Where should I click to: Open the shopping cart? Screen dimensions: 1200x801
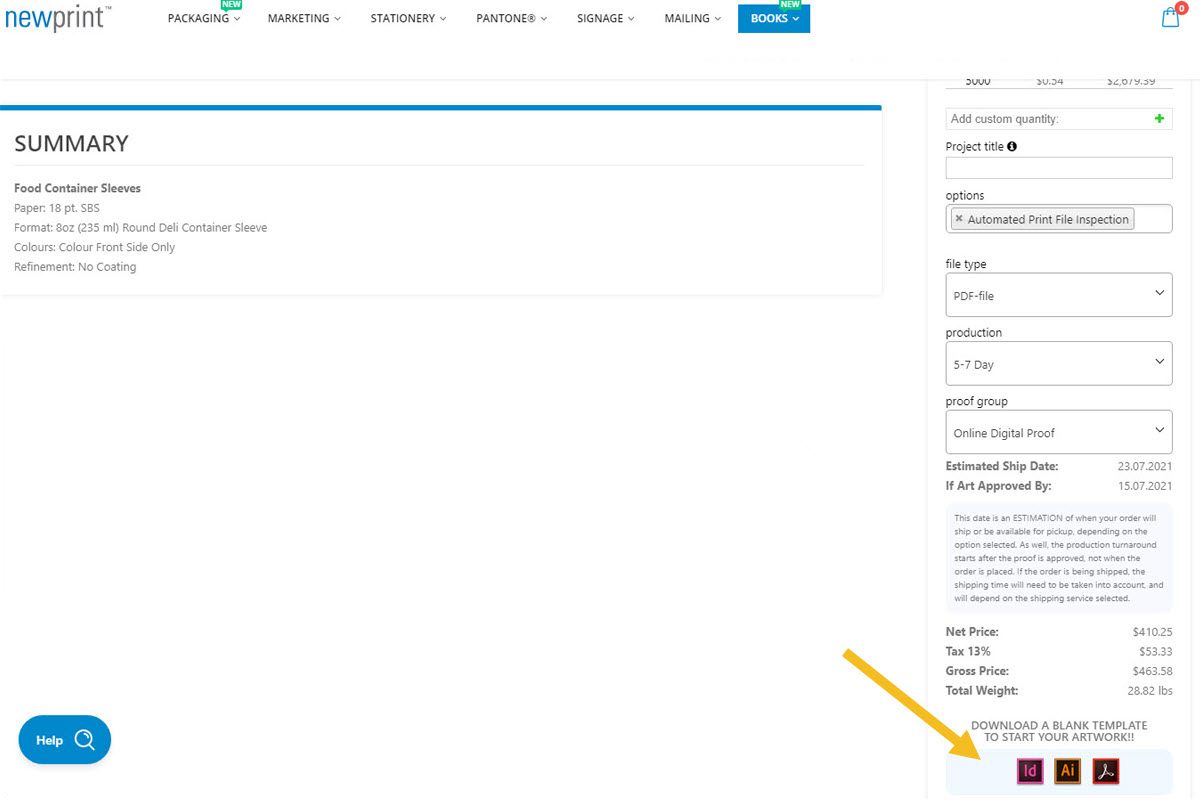click(1171, 18)
